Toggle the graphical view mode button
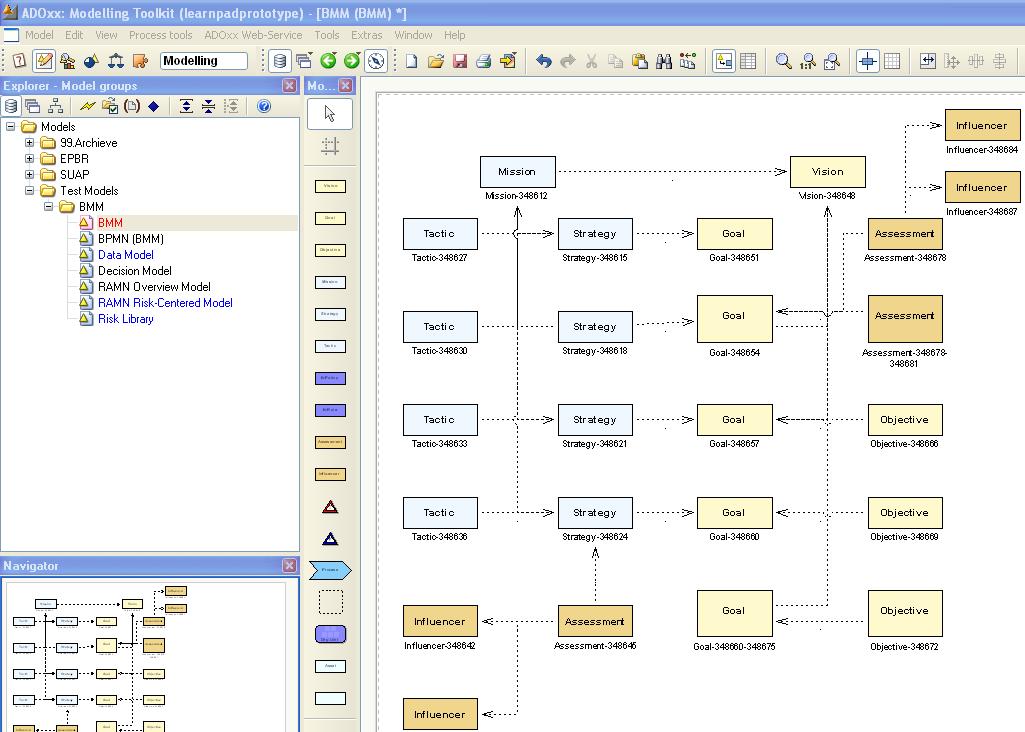The image size is (1025, 732). tap(724, 61)
